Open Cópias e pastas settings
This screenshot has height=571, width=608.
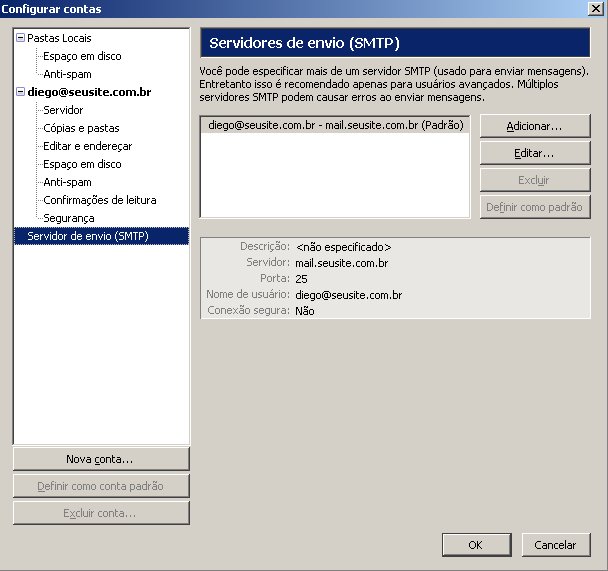(80, 128)
